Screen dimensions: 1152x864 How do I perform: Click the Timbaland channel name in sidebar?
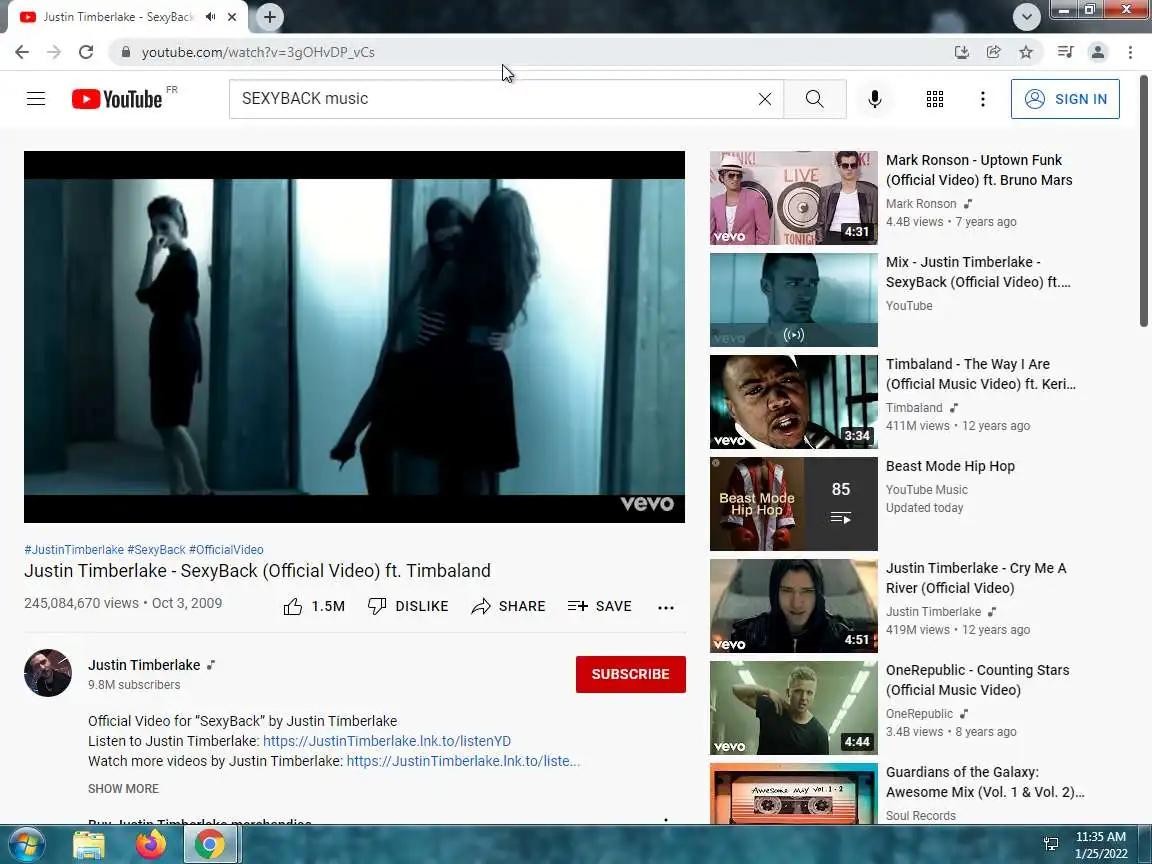pyautogui.click(x=914, y=408)
